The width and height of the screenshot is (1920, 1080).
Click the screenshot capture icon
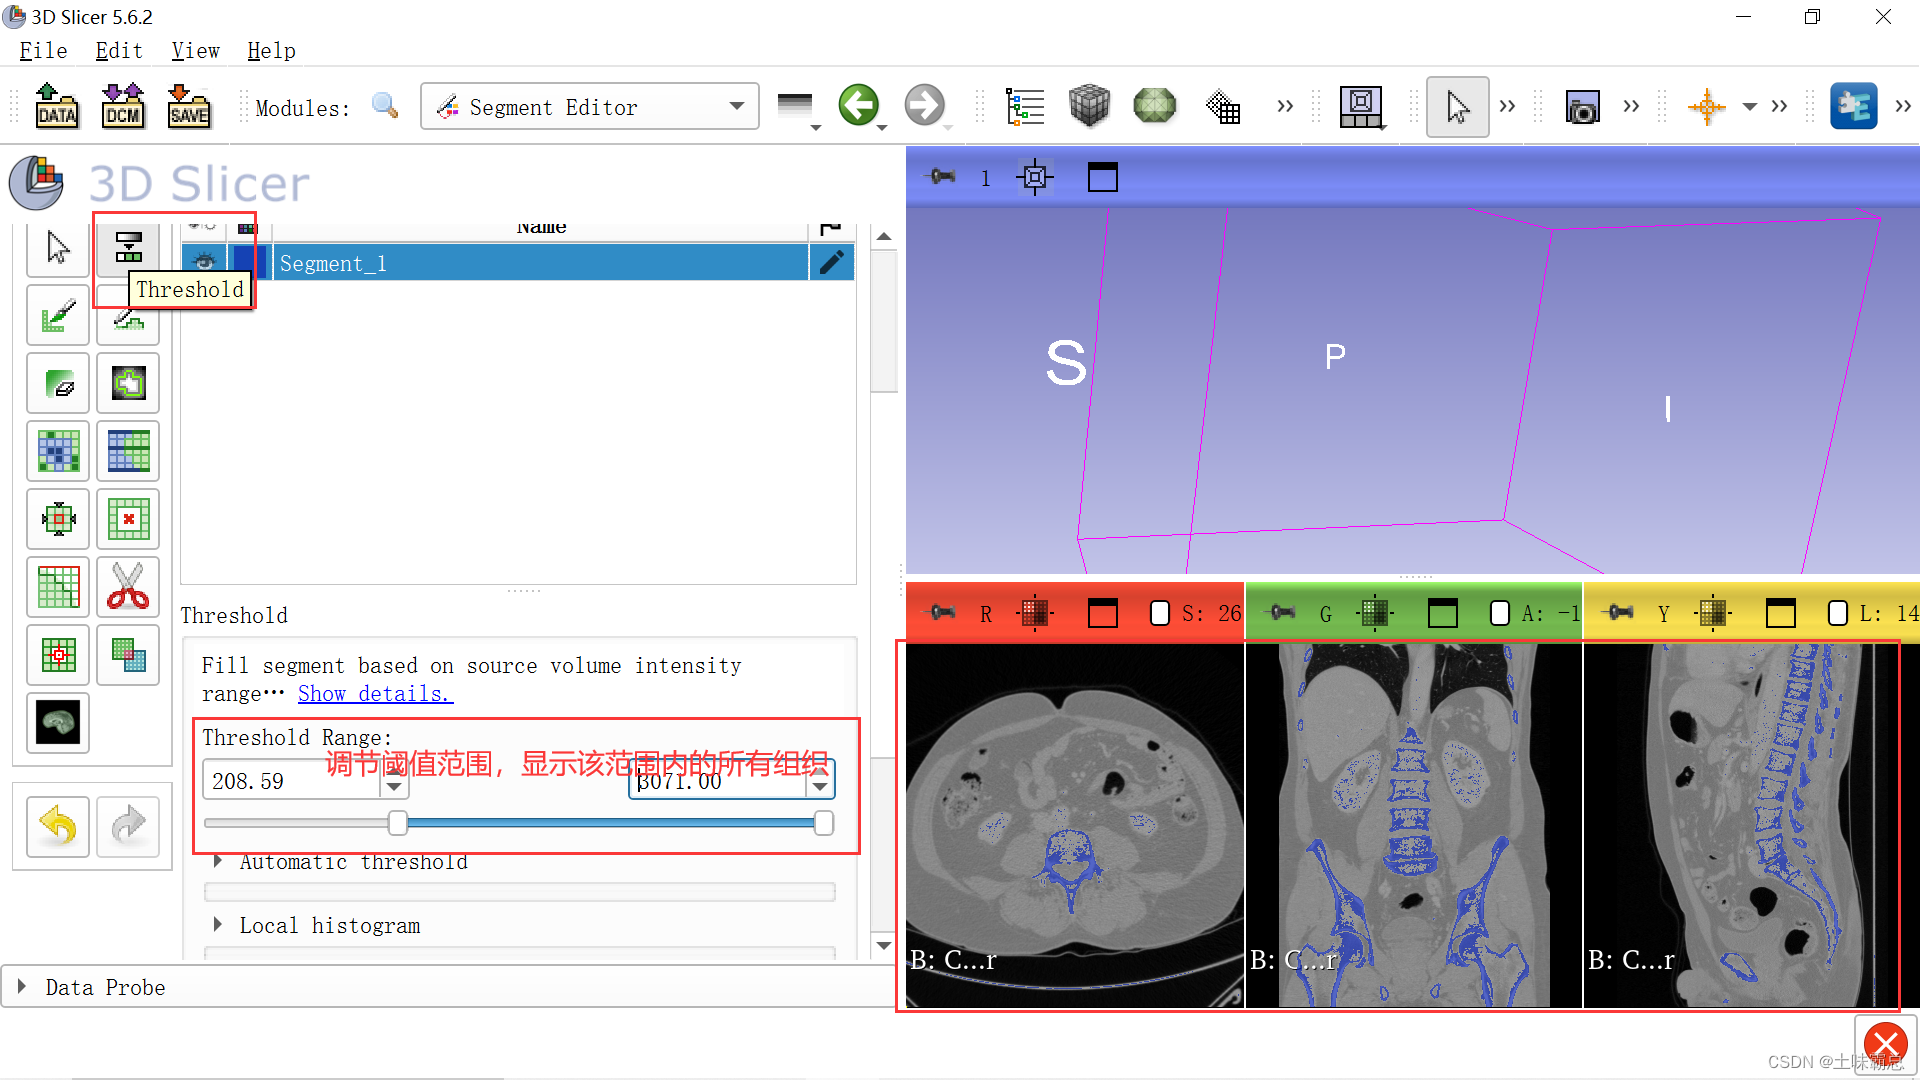point(1582,106)
